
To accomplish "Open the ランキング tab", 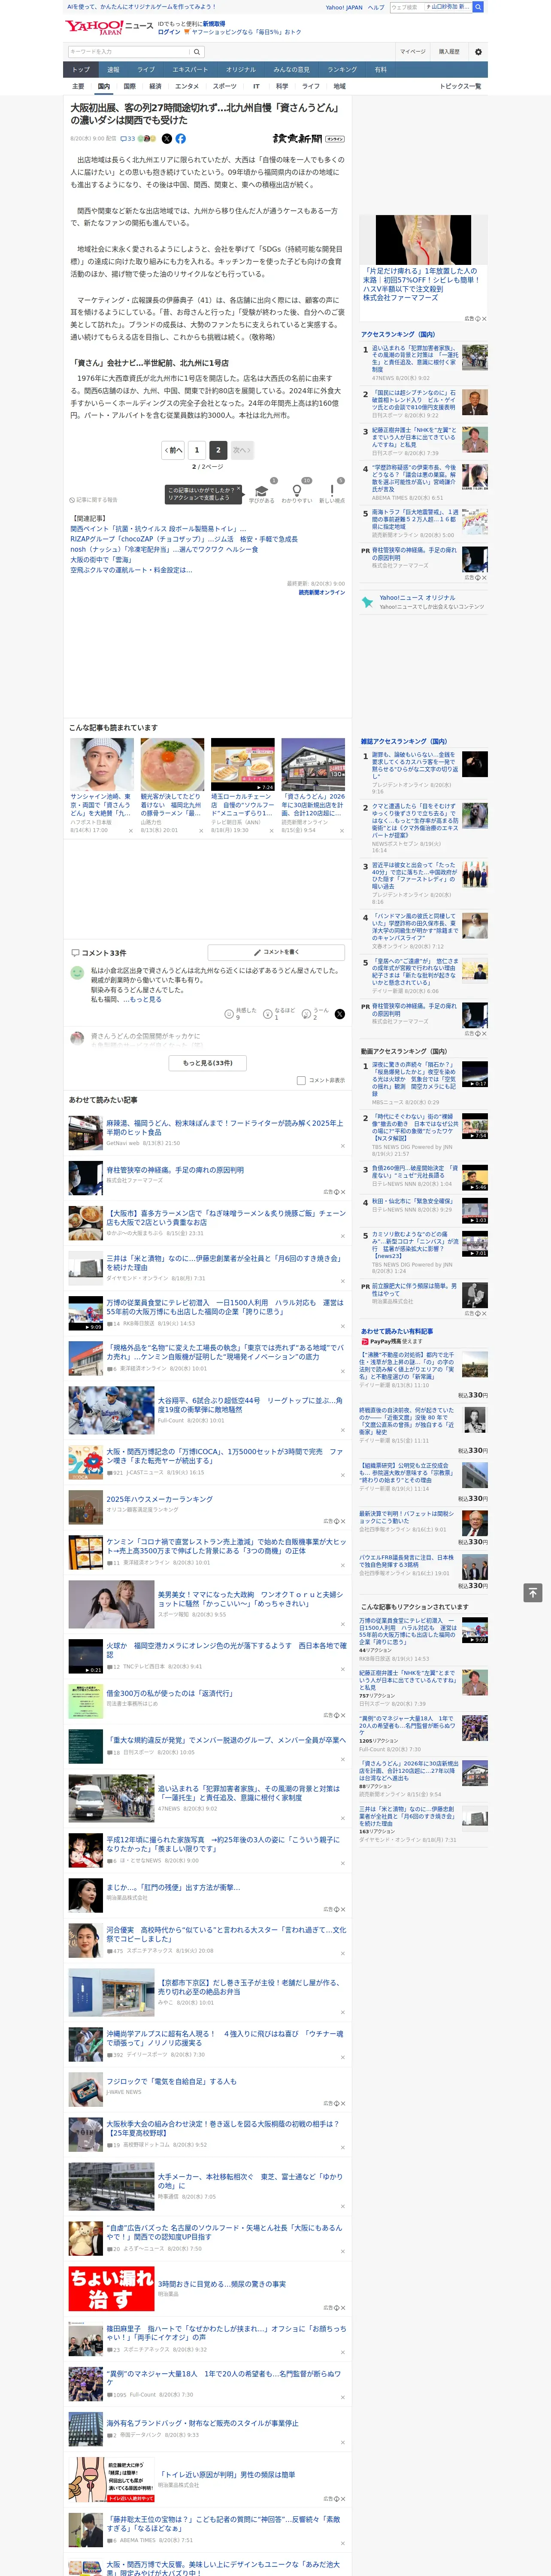I will click(x=342, y=70).
